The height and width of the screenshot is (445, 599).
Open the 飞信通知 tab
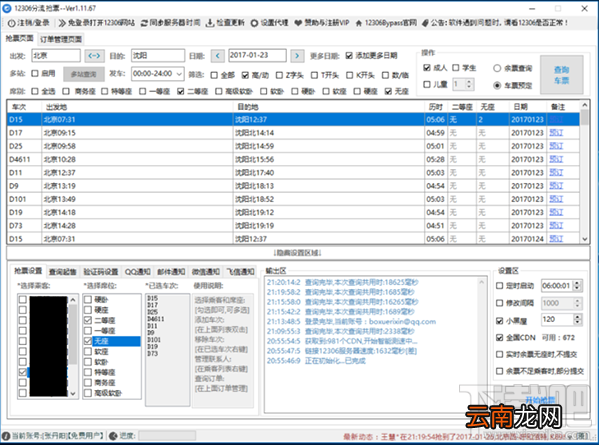(x=240, y=272)
